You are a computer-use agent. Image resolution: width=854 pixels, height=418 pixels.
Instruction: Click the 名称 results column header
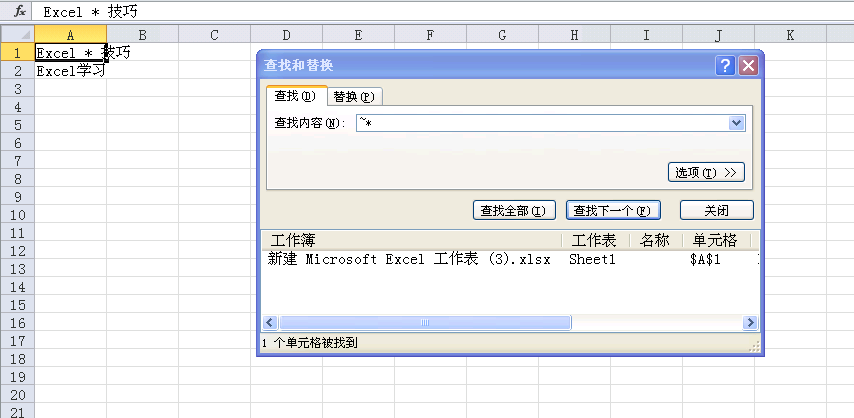[x=656, y=240]
